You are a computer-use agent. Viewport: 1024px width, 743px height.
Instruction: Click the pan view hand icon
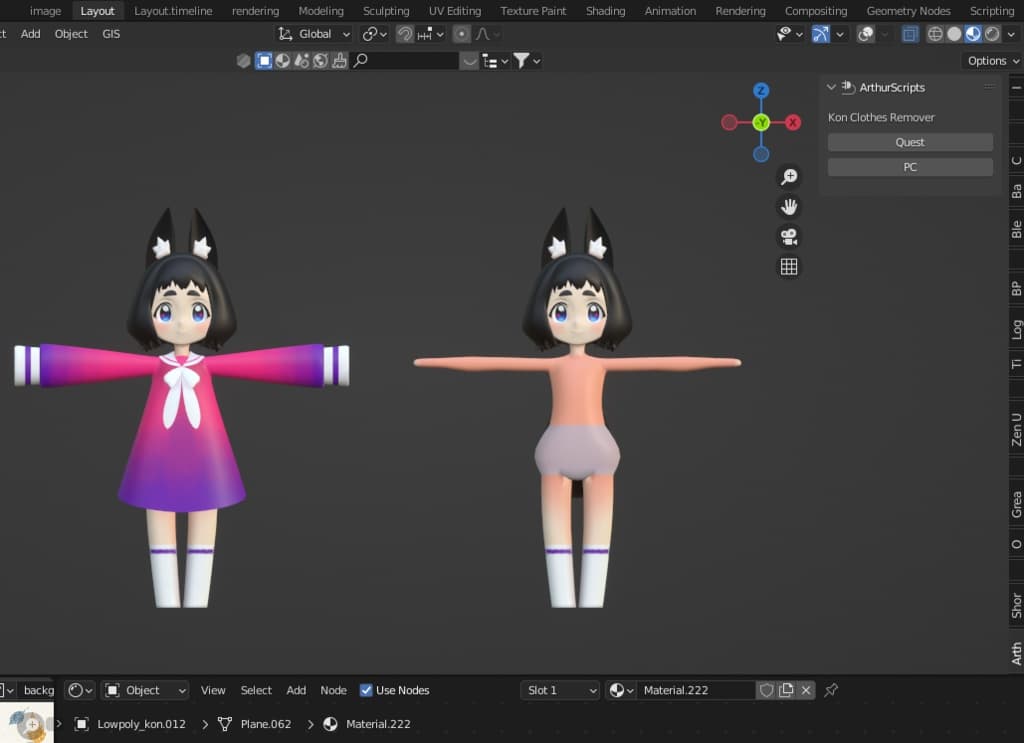(x=789, y=207)
